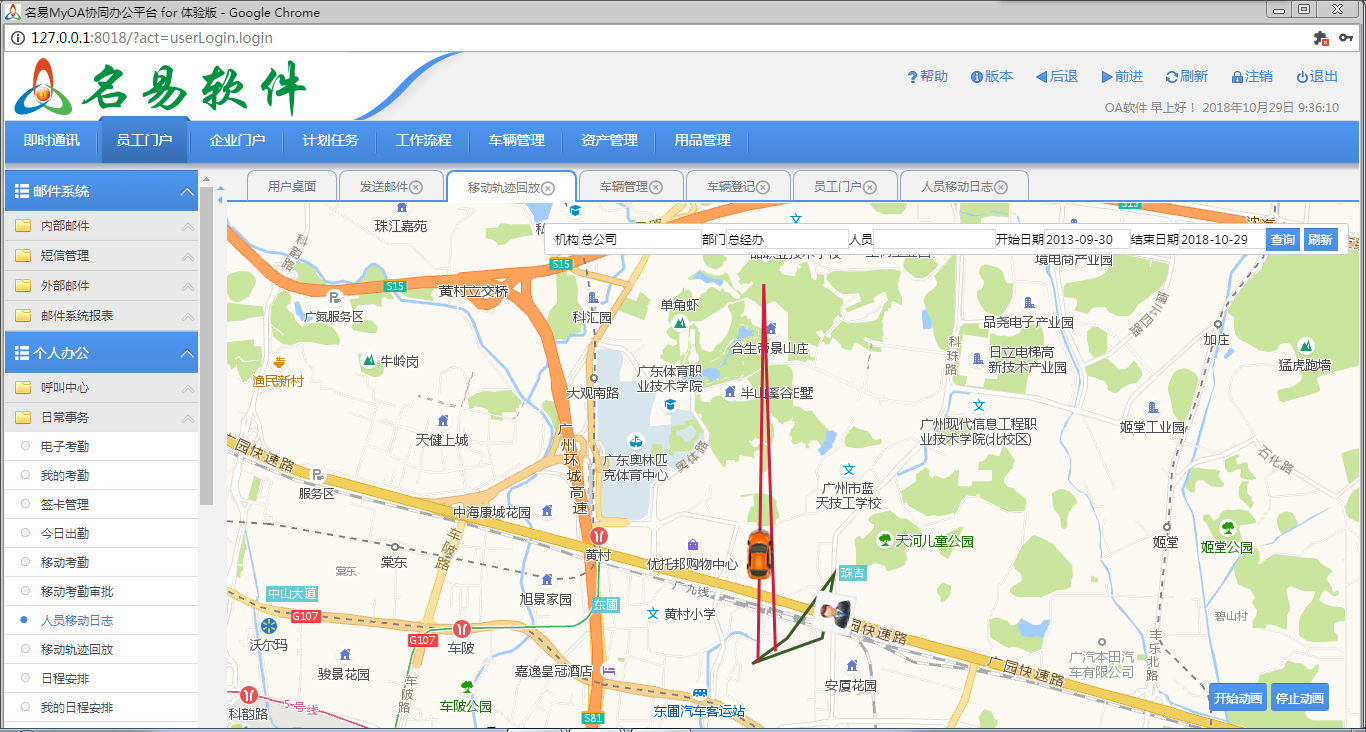Switch to the 人员移动日志 tab

(x=956, y=187)
